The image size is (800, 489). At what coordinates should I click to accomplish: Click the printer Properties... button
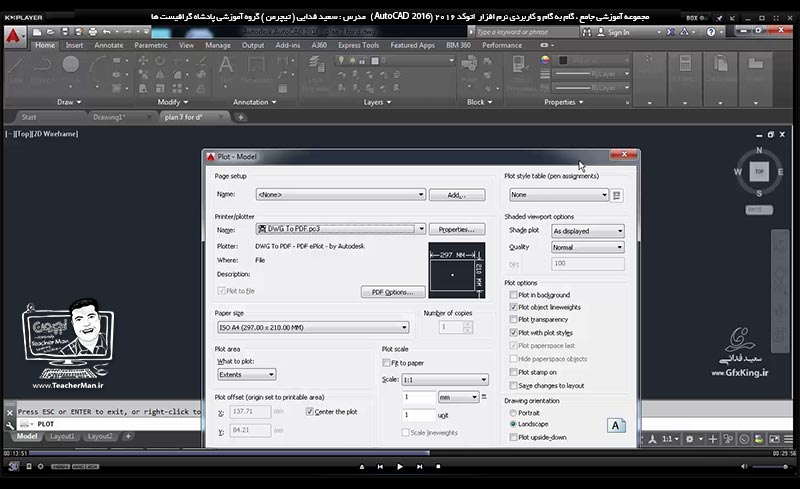tap(457, 229)
